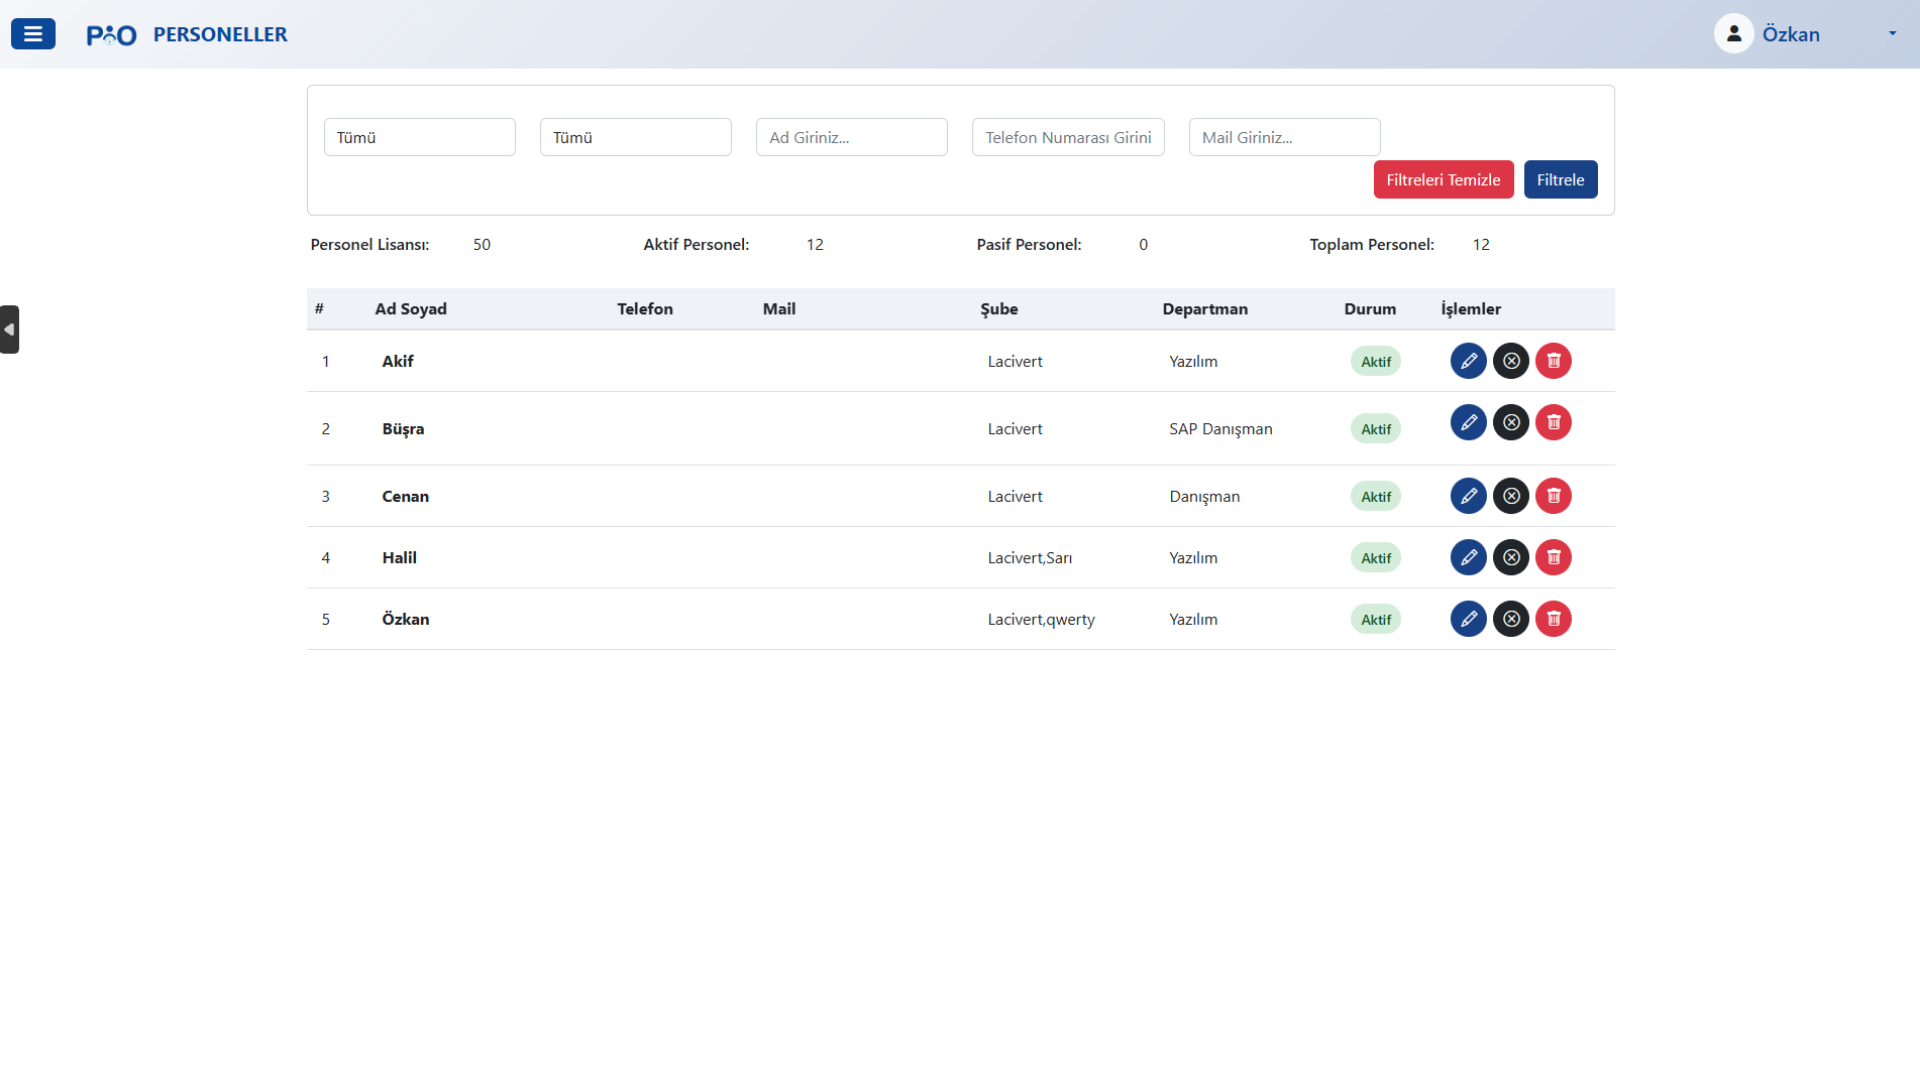Click the Aktif badge in Büşra's row

click(1376, 429)
